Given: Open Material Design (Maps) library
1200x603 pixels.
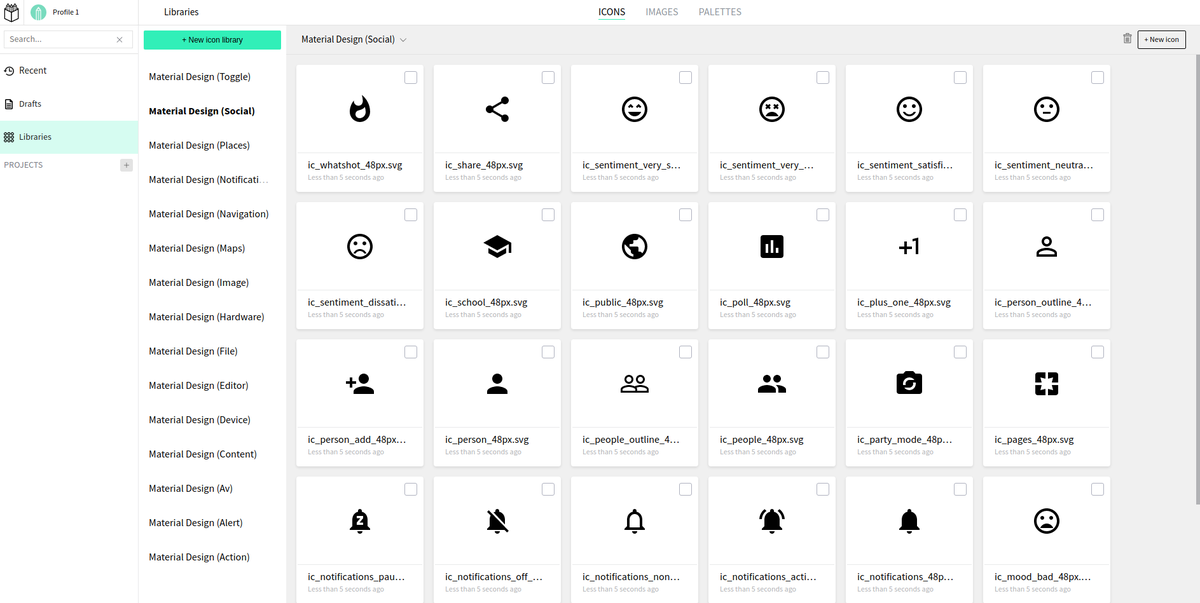Looking at the screenshot, I should pos(197,249).
